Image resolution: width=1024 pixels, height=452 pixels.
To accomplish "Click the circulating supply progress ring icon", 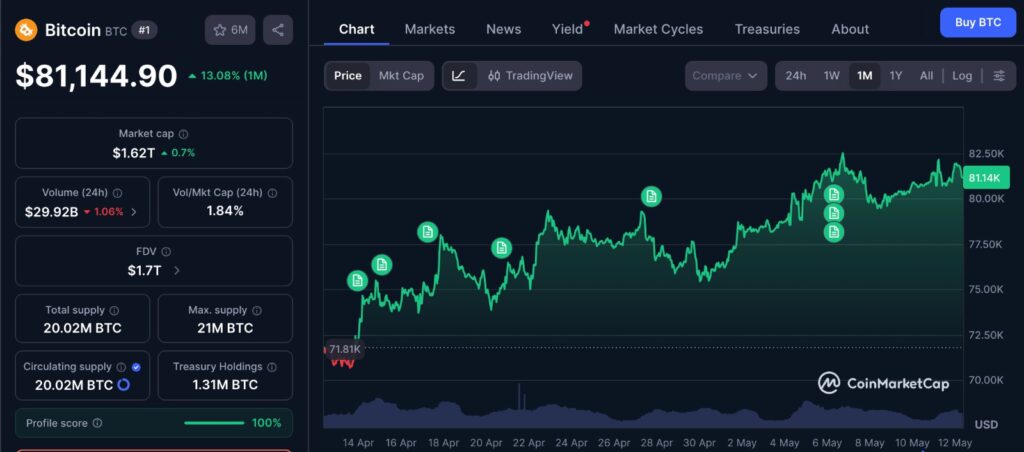I will pos(123,385).
